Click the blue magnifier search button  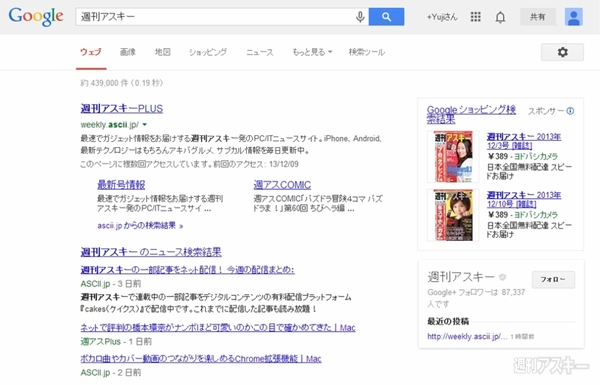click(386, 17)
